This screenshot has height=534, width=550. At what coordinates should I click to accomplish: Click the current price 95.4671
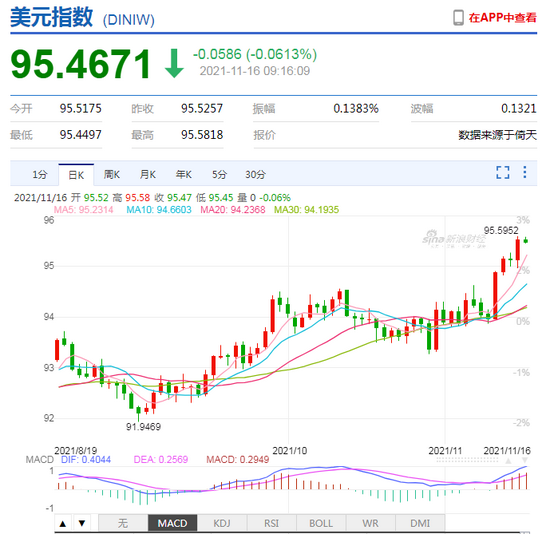(x=81, y=64)
